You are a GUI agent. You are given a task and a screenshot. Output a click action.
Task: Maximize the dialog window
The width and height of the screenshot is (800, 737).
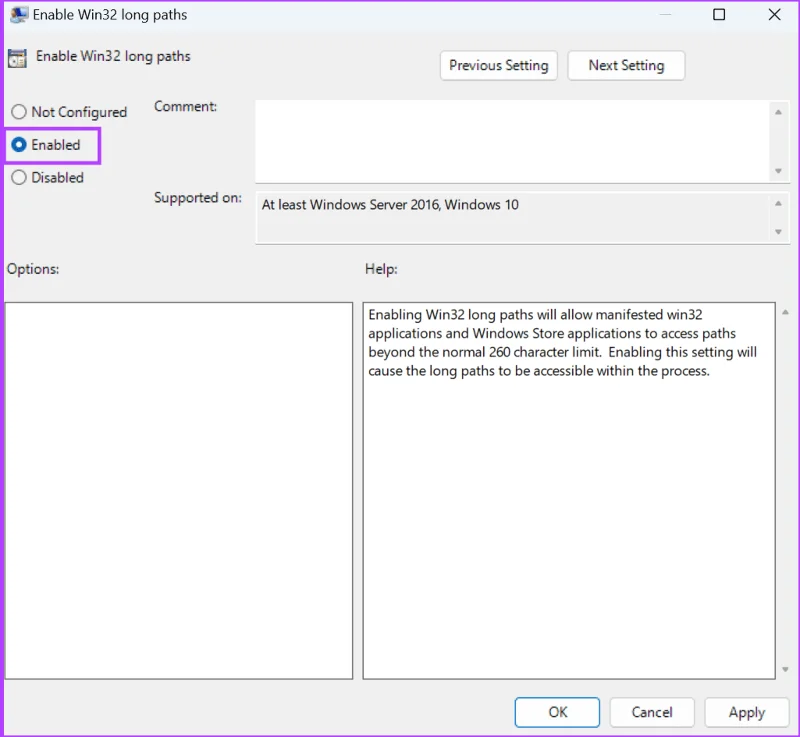point(719,15)
